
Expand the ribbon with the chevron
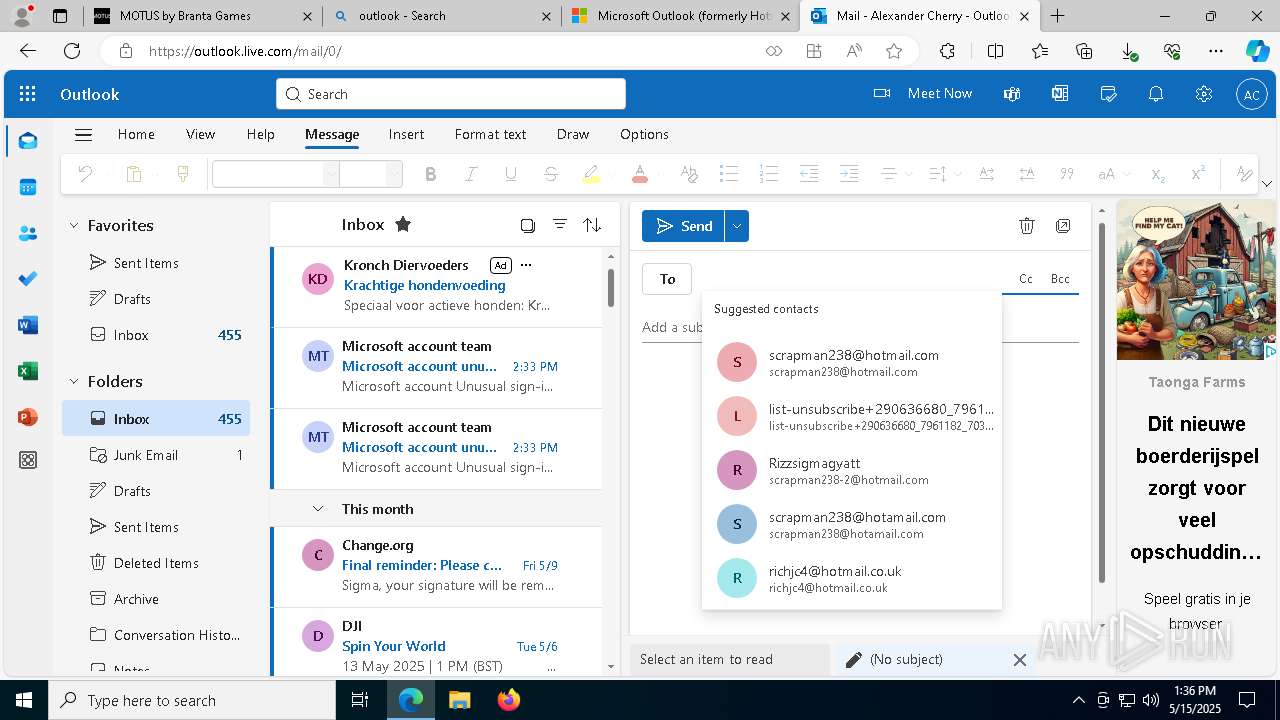click(x=1267, y=184)
